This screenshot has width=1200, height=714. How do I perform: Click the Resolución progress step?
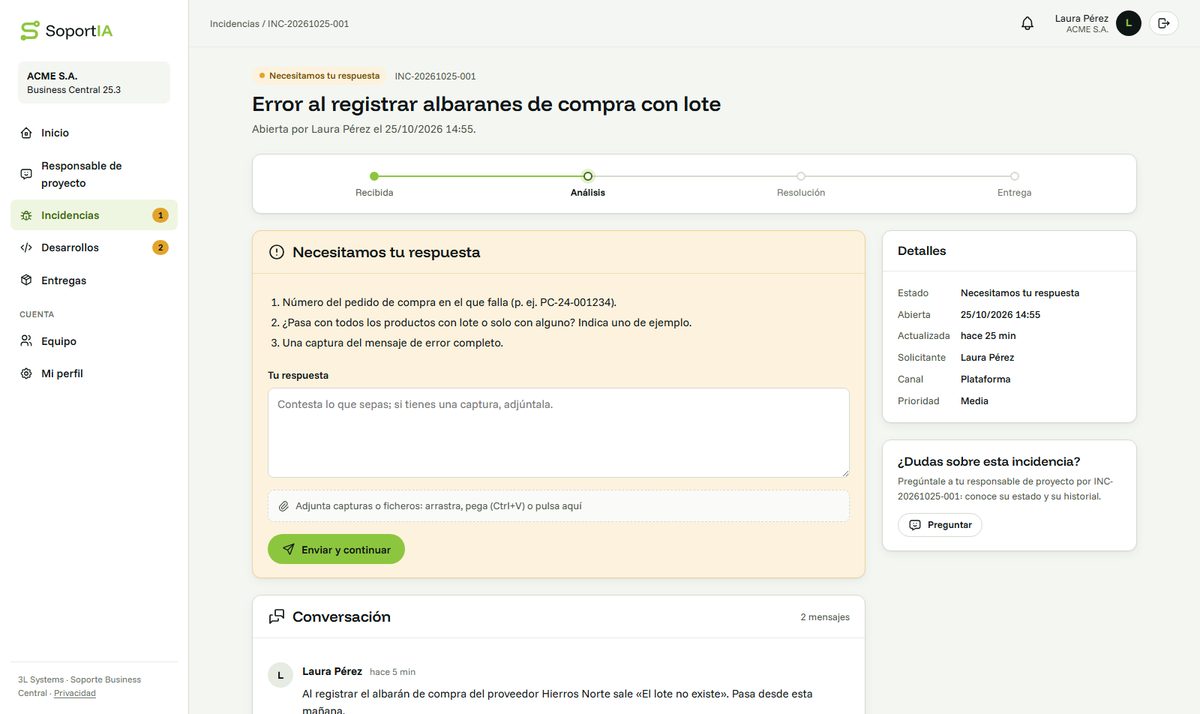(x=801, y=183)
